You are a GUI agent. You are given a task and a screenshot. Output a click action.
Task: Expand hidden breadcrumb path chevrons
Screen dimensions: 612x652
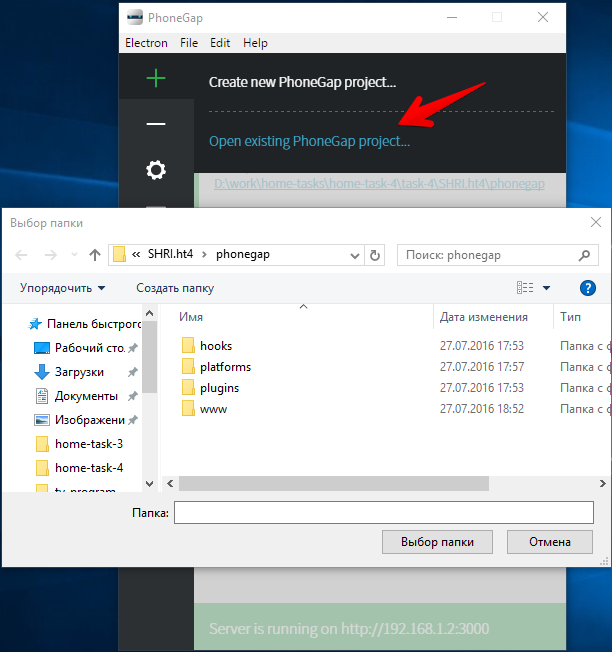(136, 254)
